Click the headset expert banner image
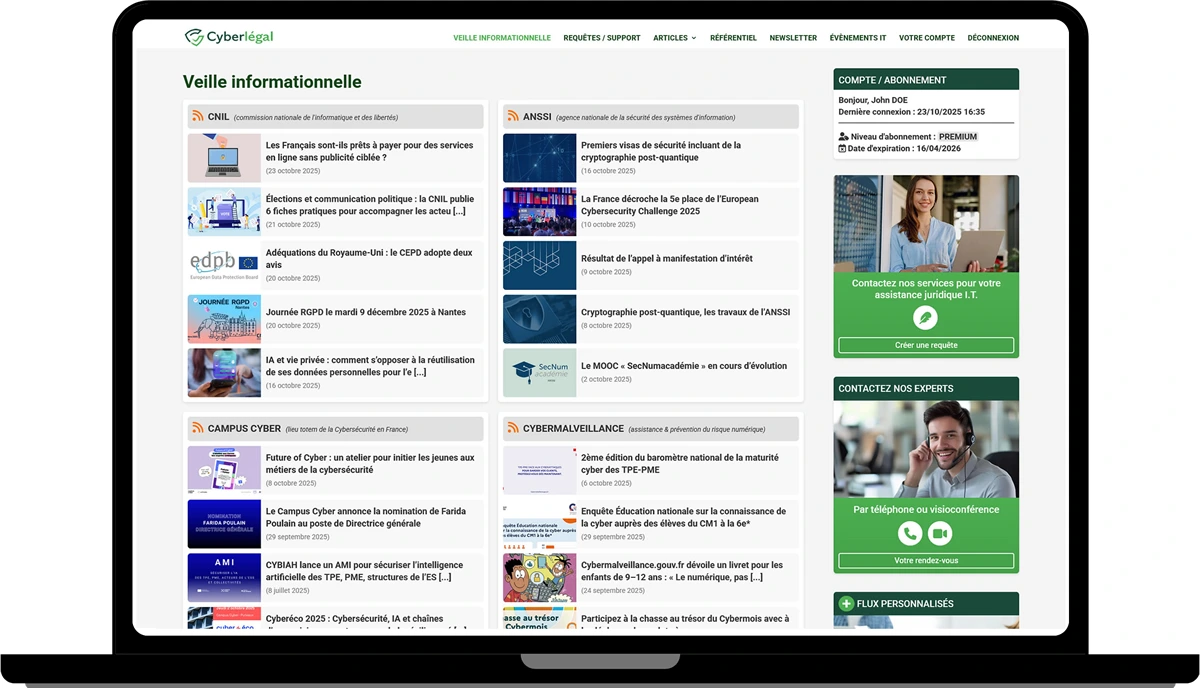 pos(926,449)
